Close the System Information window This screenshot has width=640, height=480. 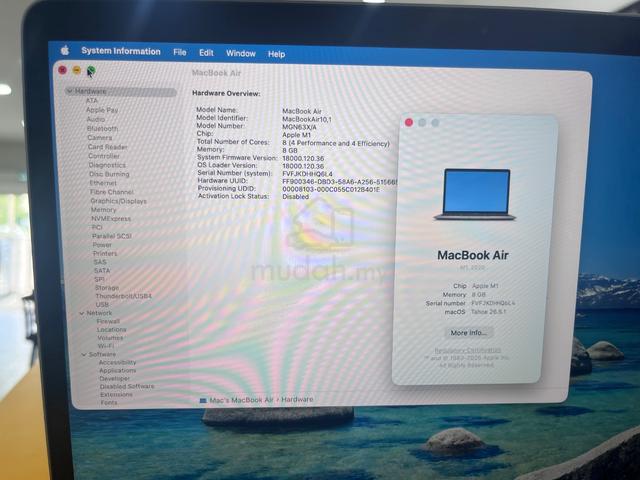[62, 70]
